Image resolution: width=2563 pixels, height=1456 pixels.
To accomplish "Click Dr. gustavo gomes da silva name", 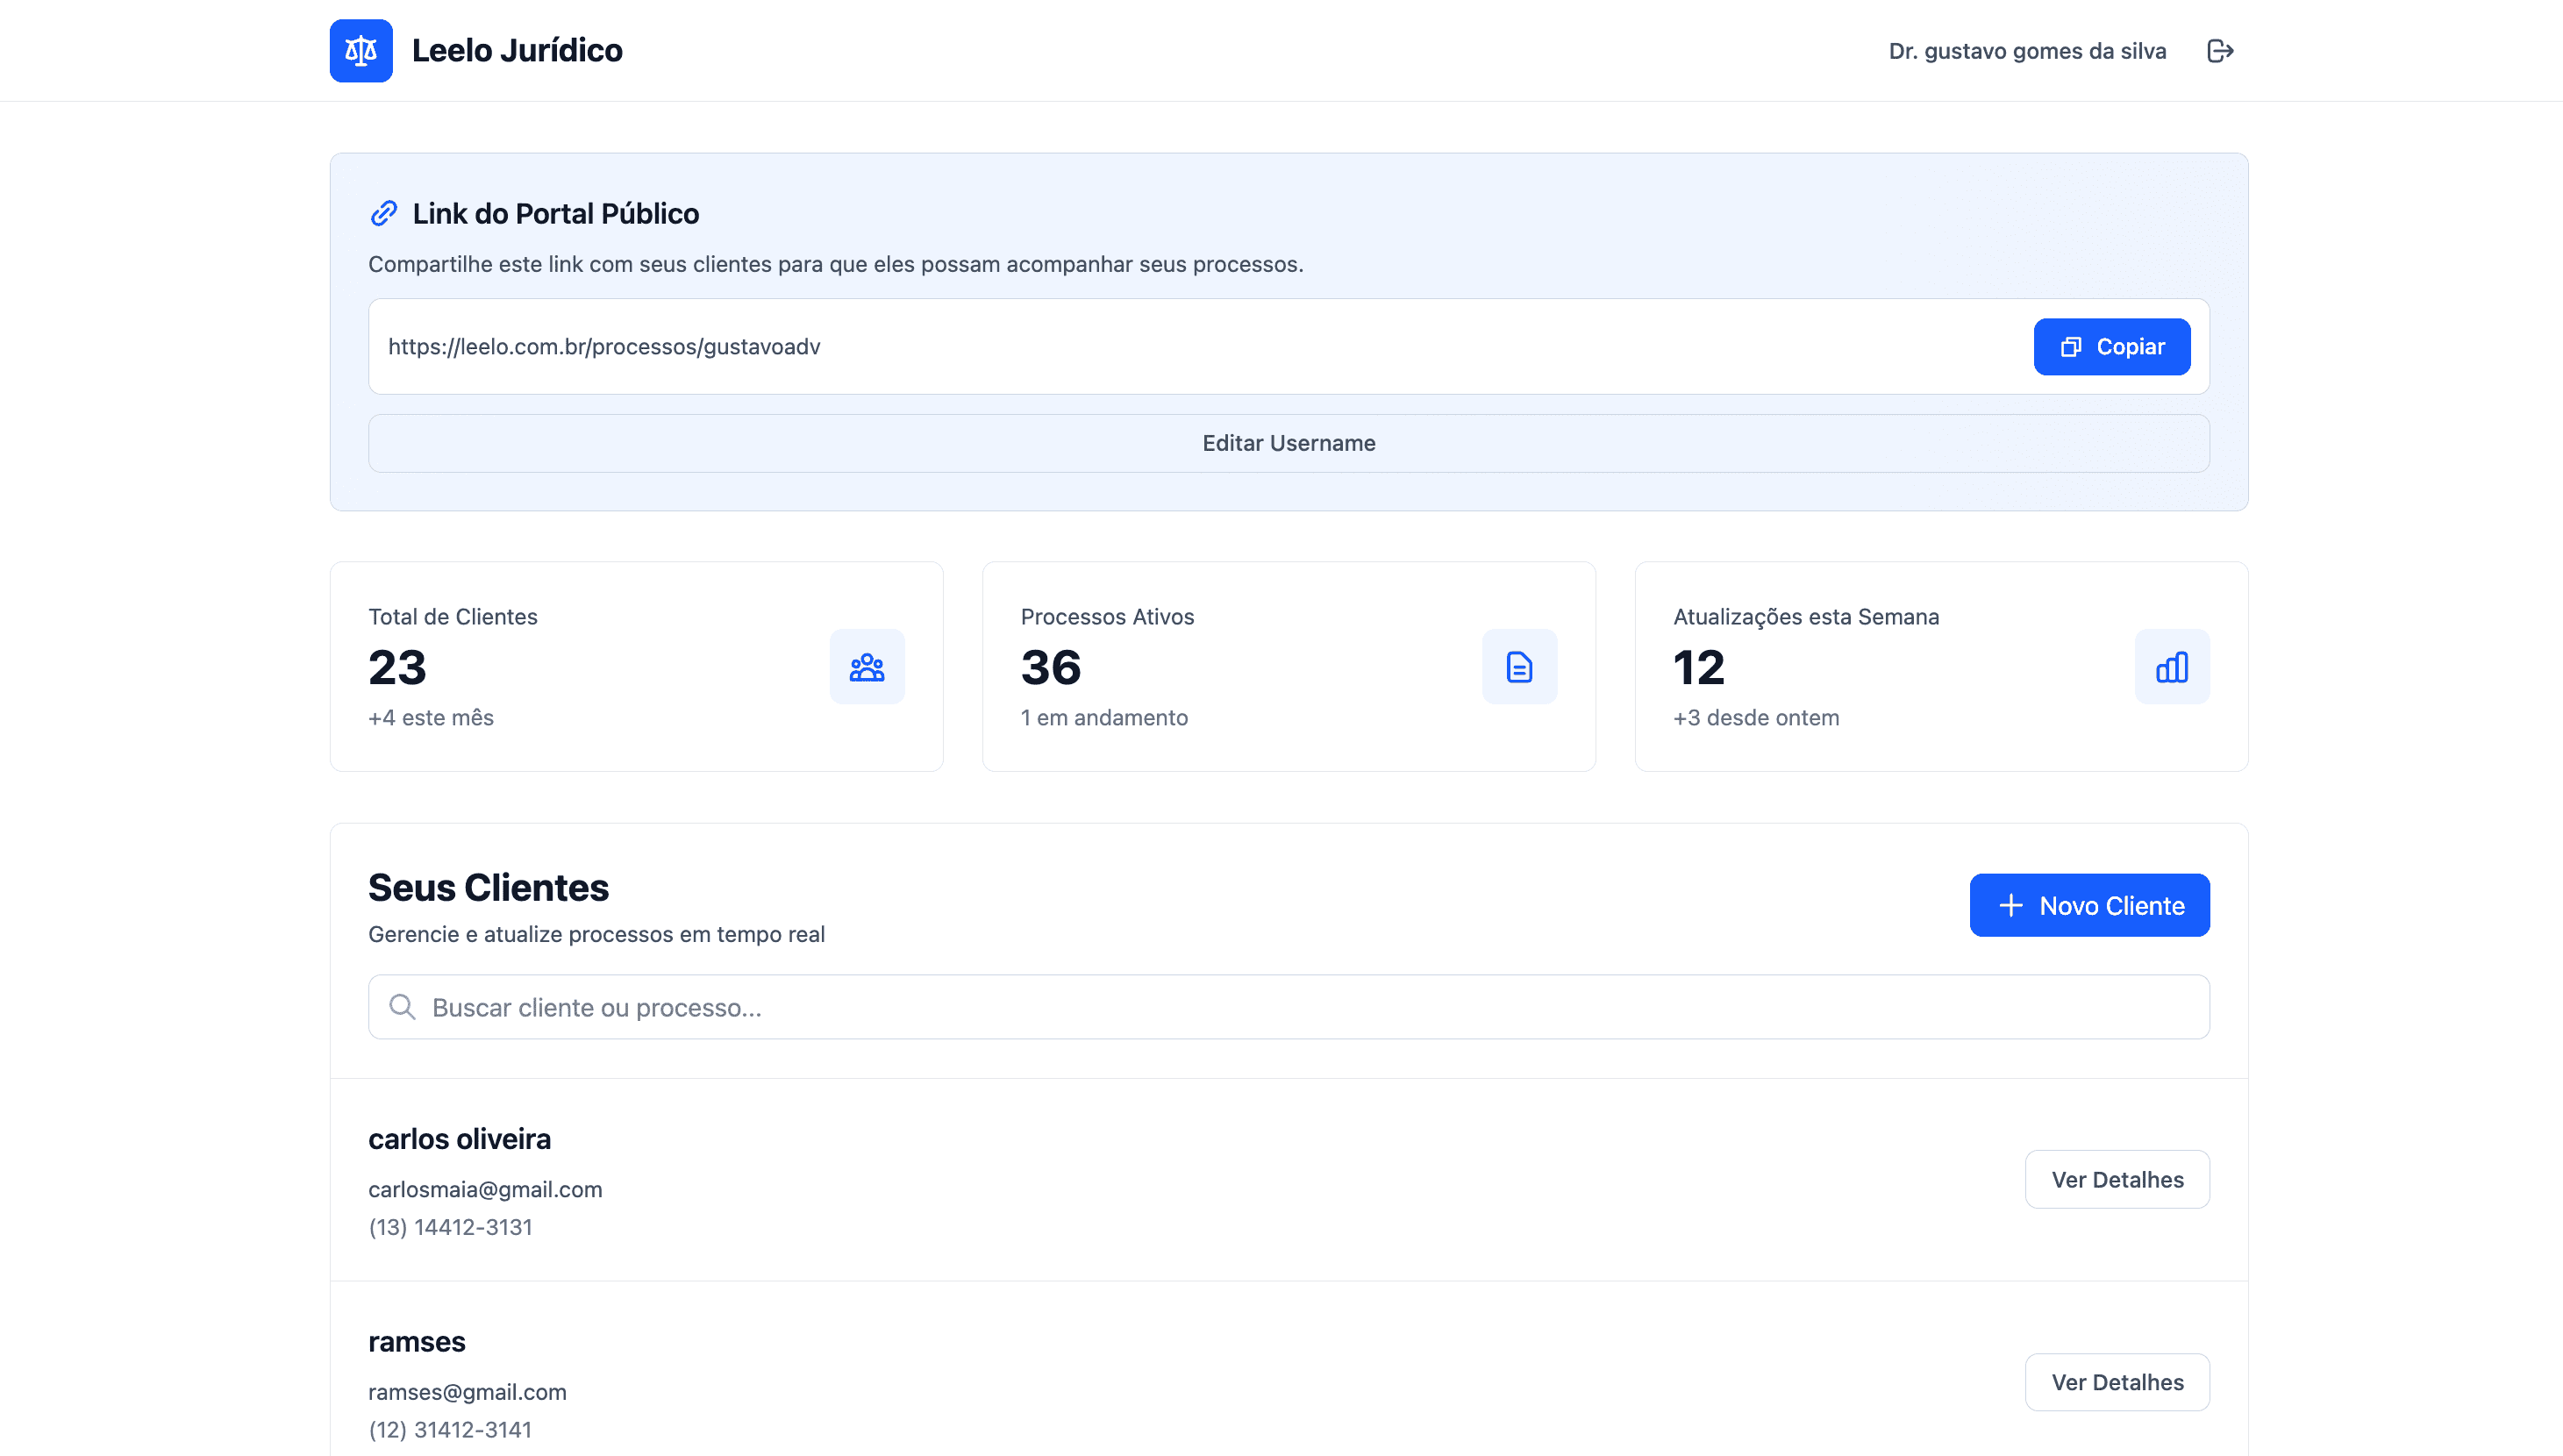I will [x=2027, y=50].
